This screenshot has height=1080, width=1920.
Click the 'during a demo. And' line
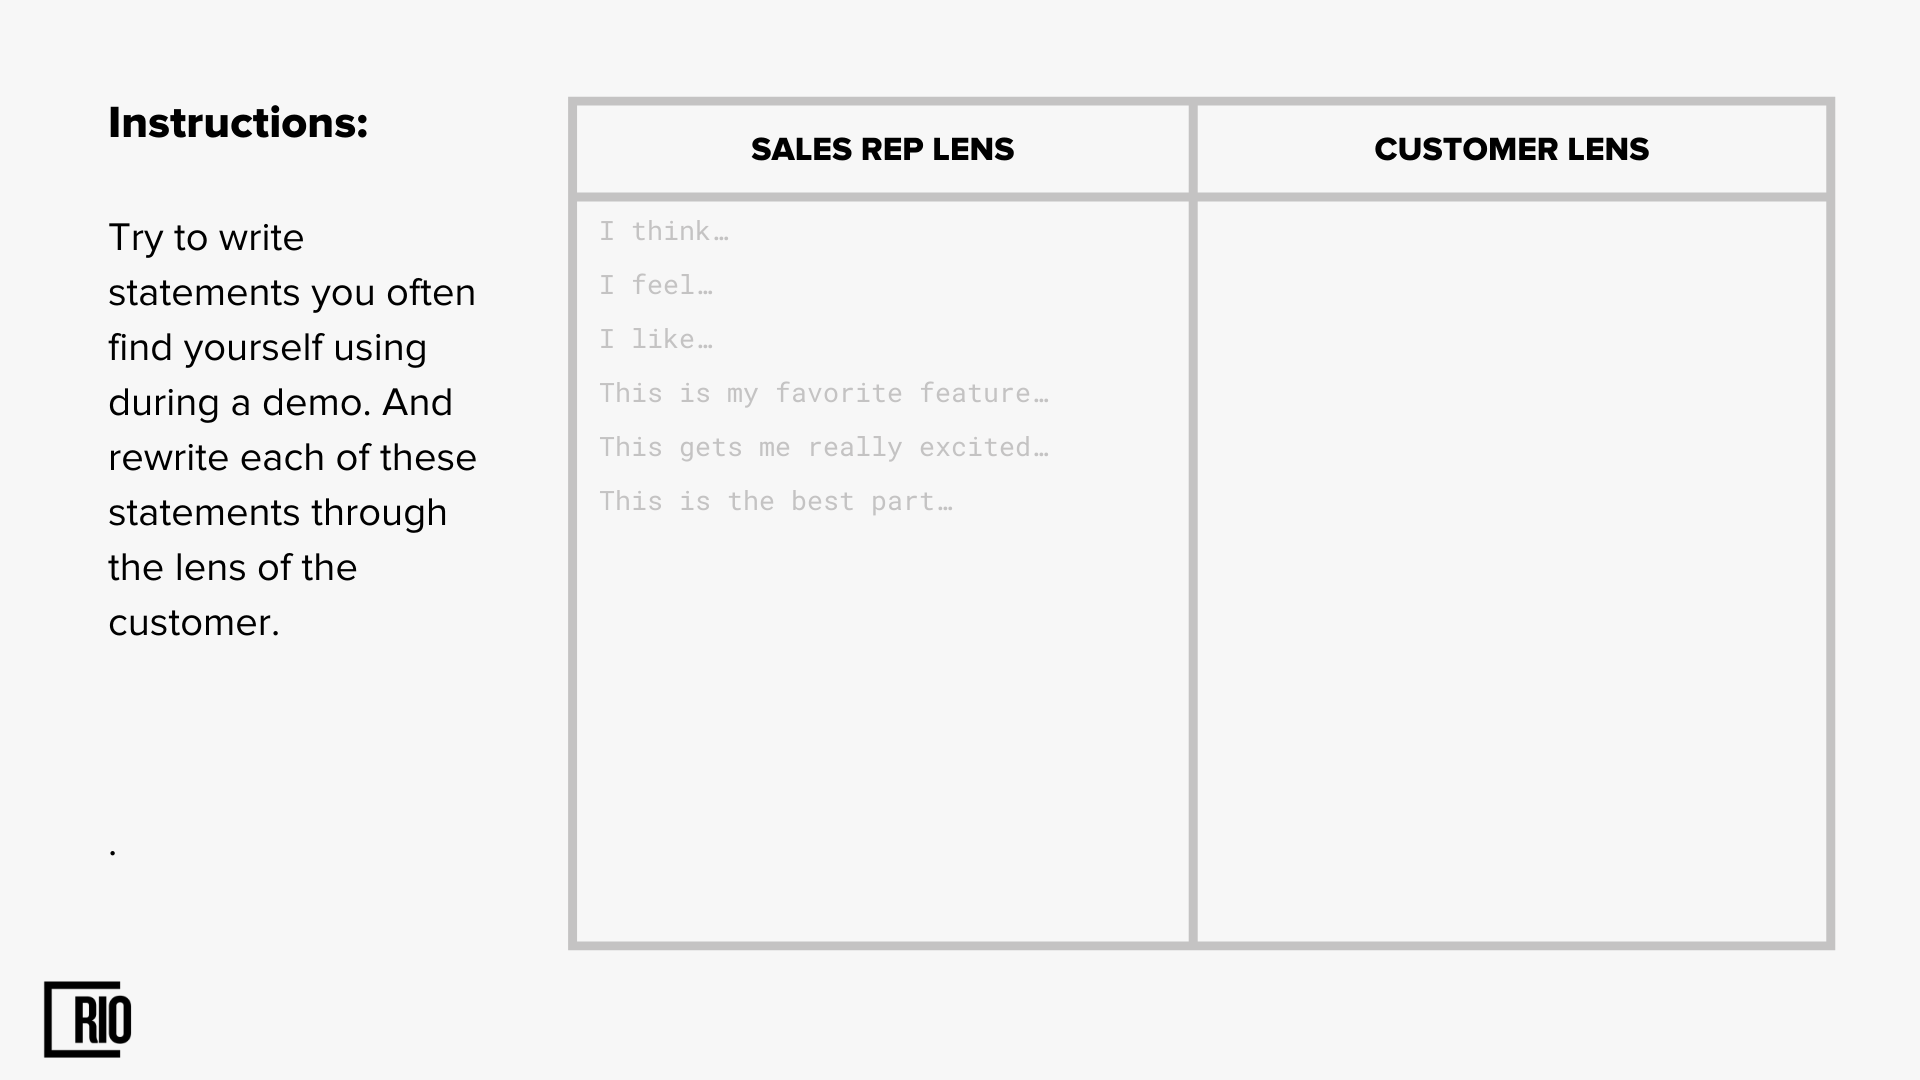coord(281,403)
